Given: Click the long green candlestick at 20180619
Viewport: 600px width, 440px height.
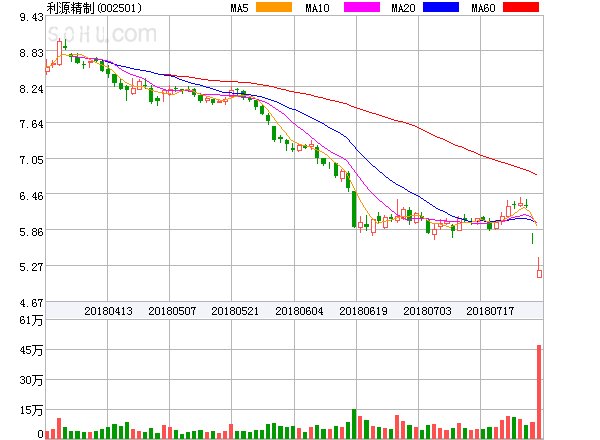Looking at the screenshot, I should 354,209.
